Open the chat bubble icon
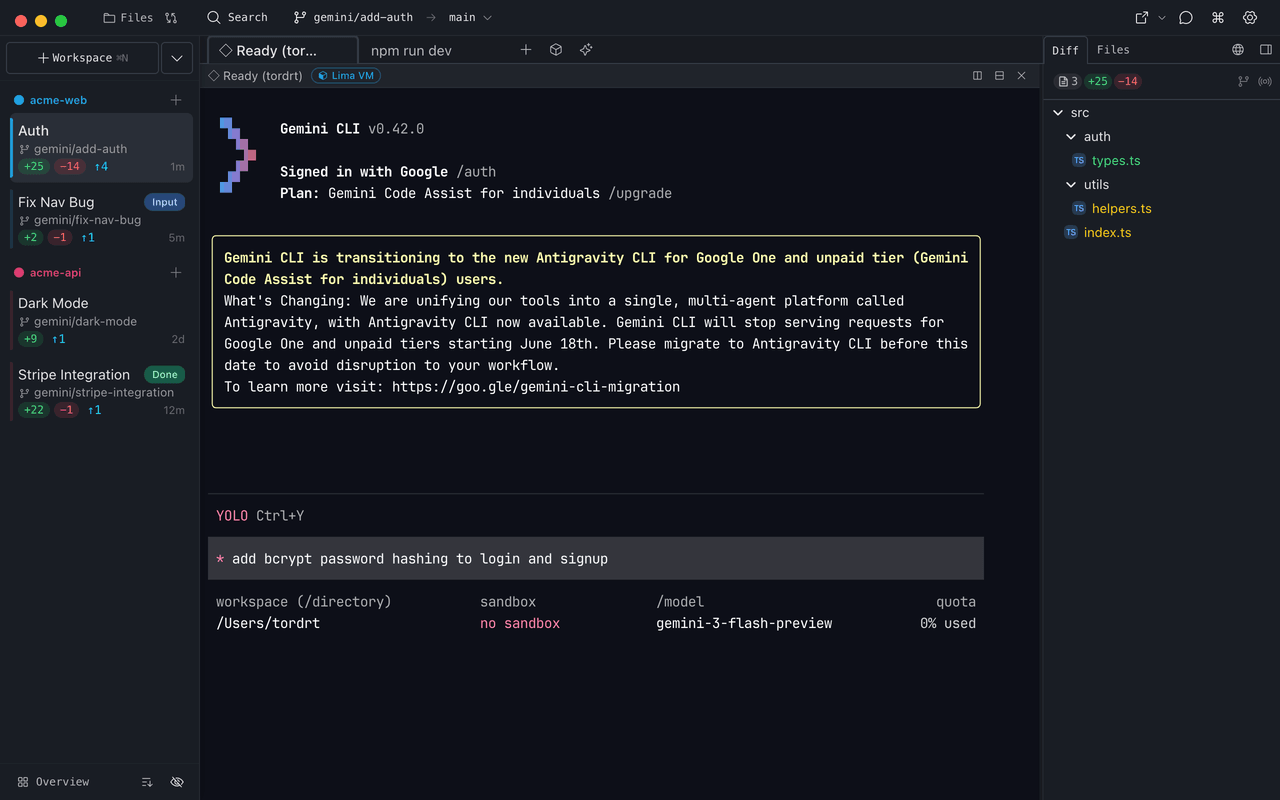Viewport: 1280px width, 800px height. (1186, 18)
